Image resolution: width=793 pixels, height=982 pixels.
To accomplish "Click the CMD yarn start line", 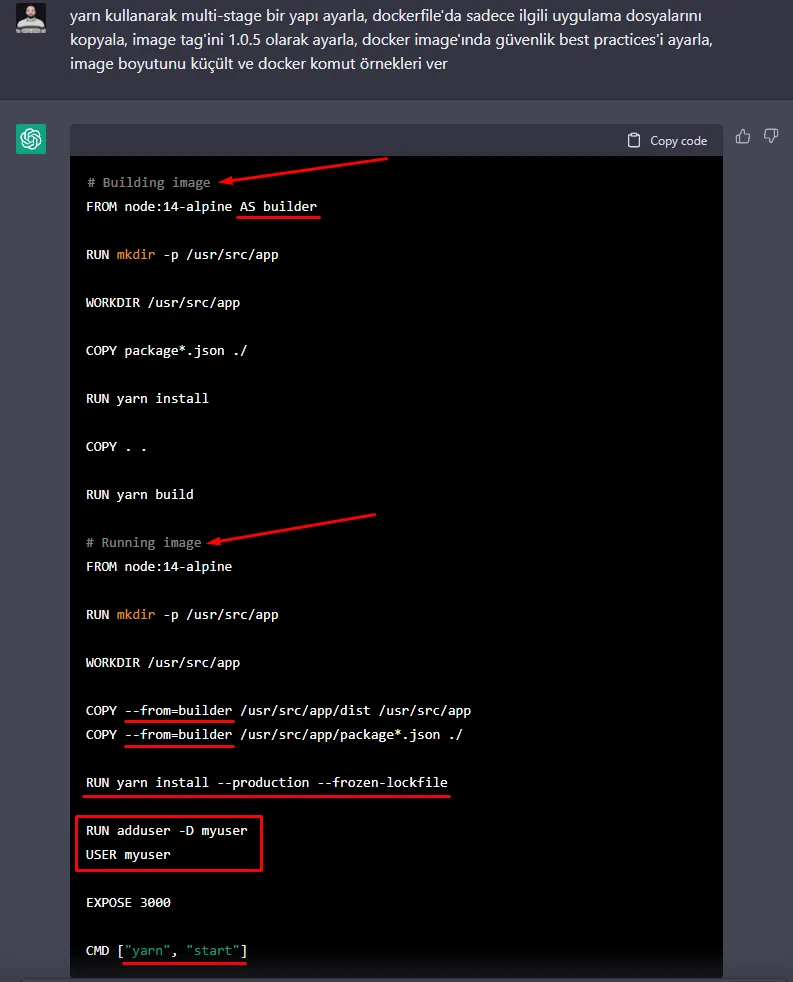I will [166, 951].
